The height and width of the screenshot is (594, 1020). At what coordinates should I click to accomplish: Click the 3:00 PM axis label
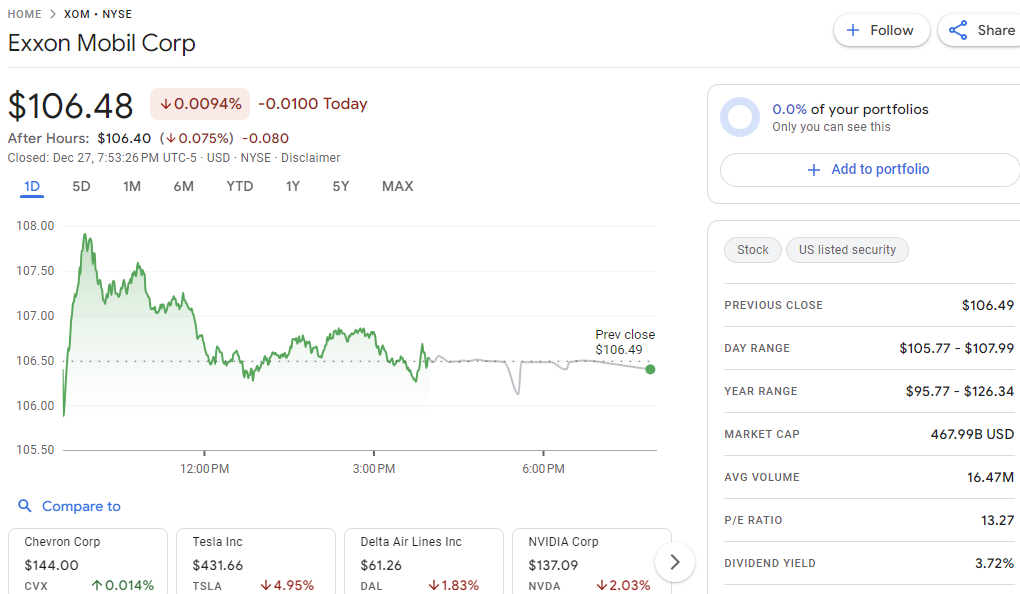pos(373,468)
